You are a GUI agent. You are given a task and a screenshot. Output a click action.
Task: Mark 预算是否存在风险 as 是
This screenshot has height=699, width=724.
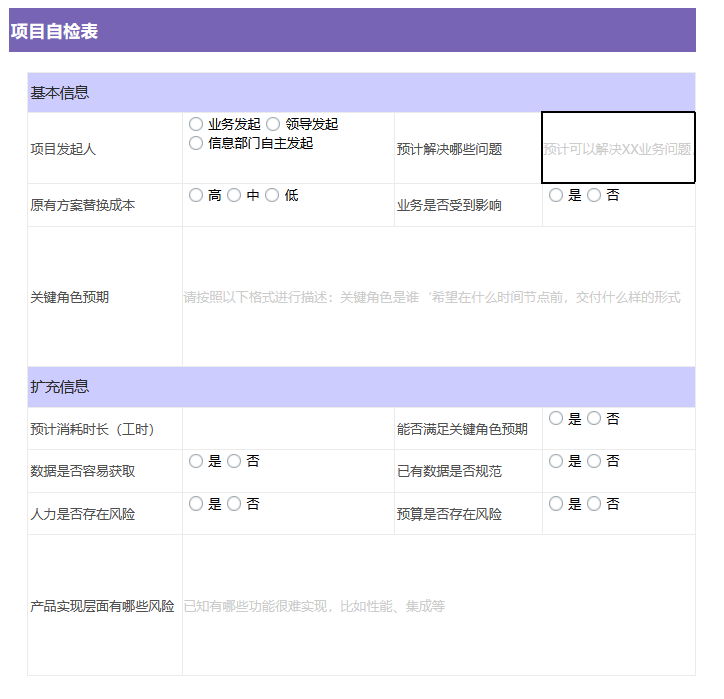click(x=556, y=504)
